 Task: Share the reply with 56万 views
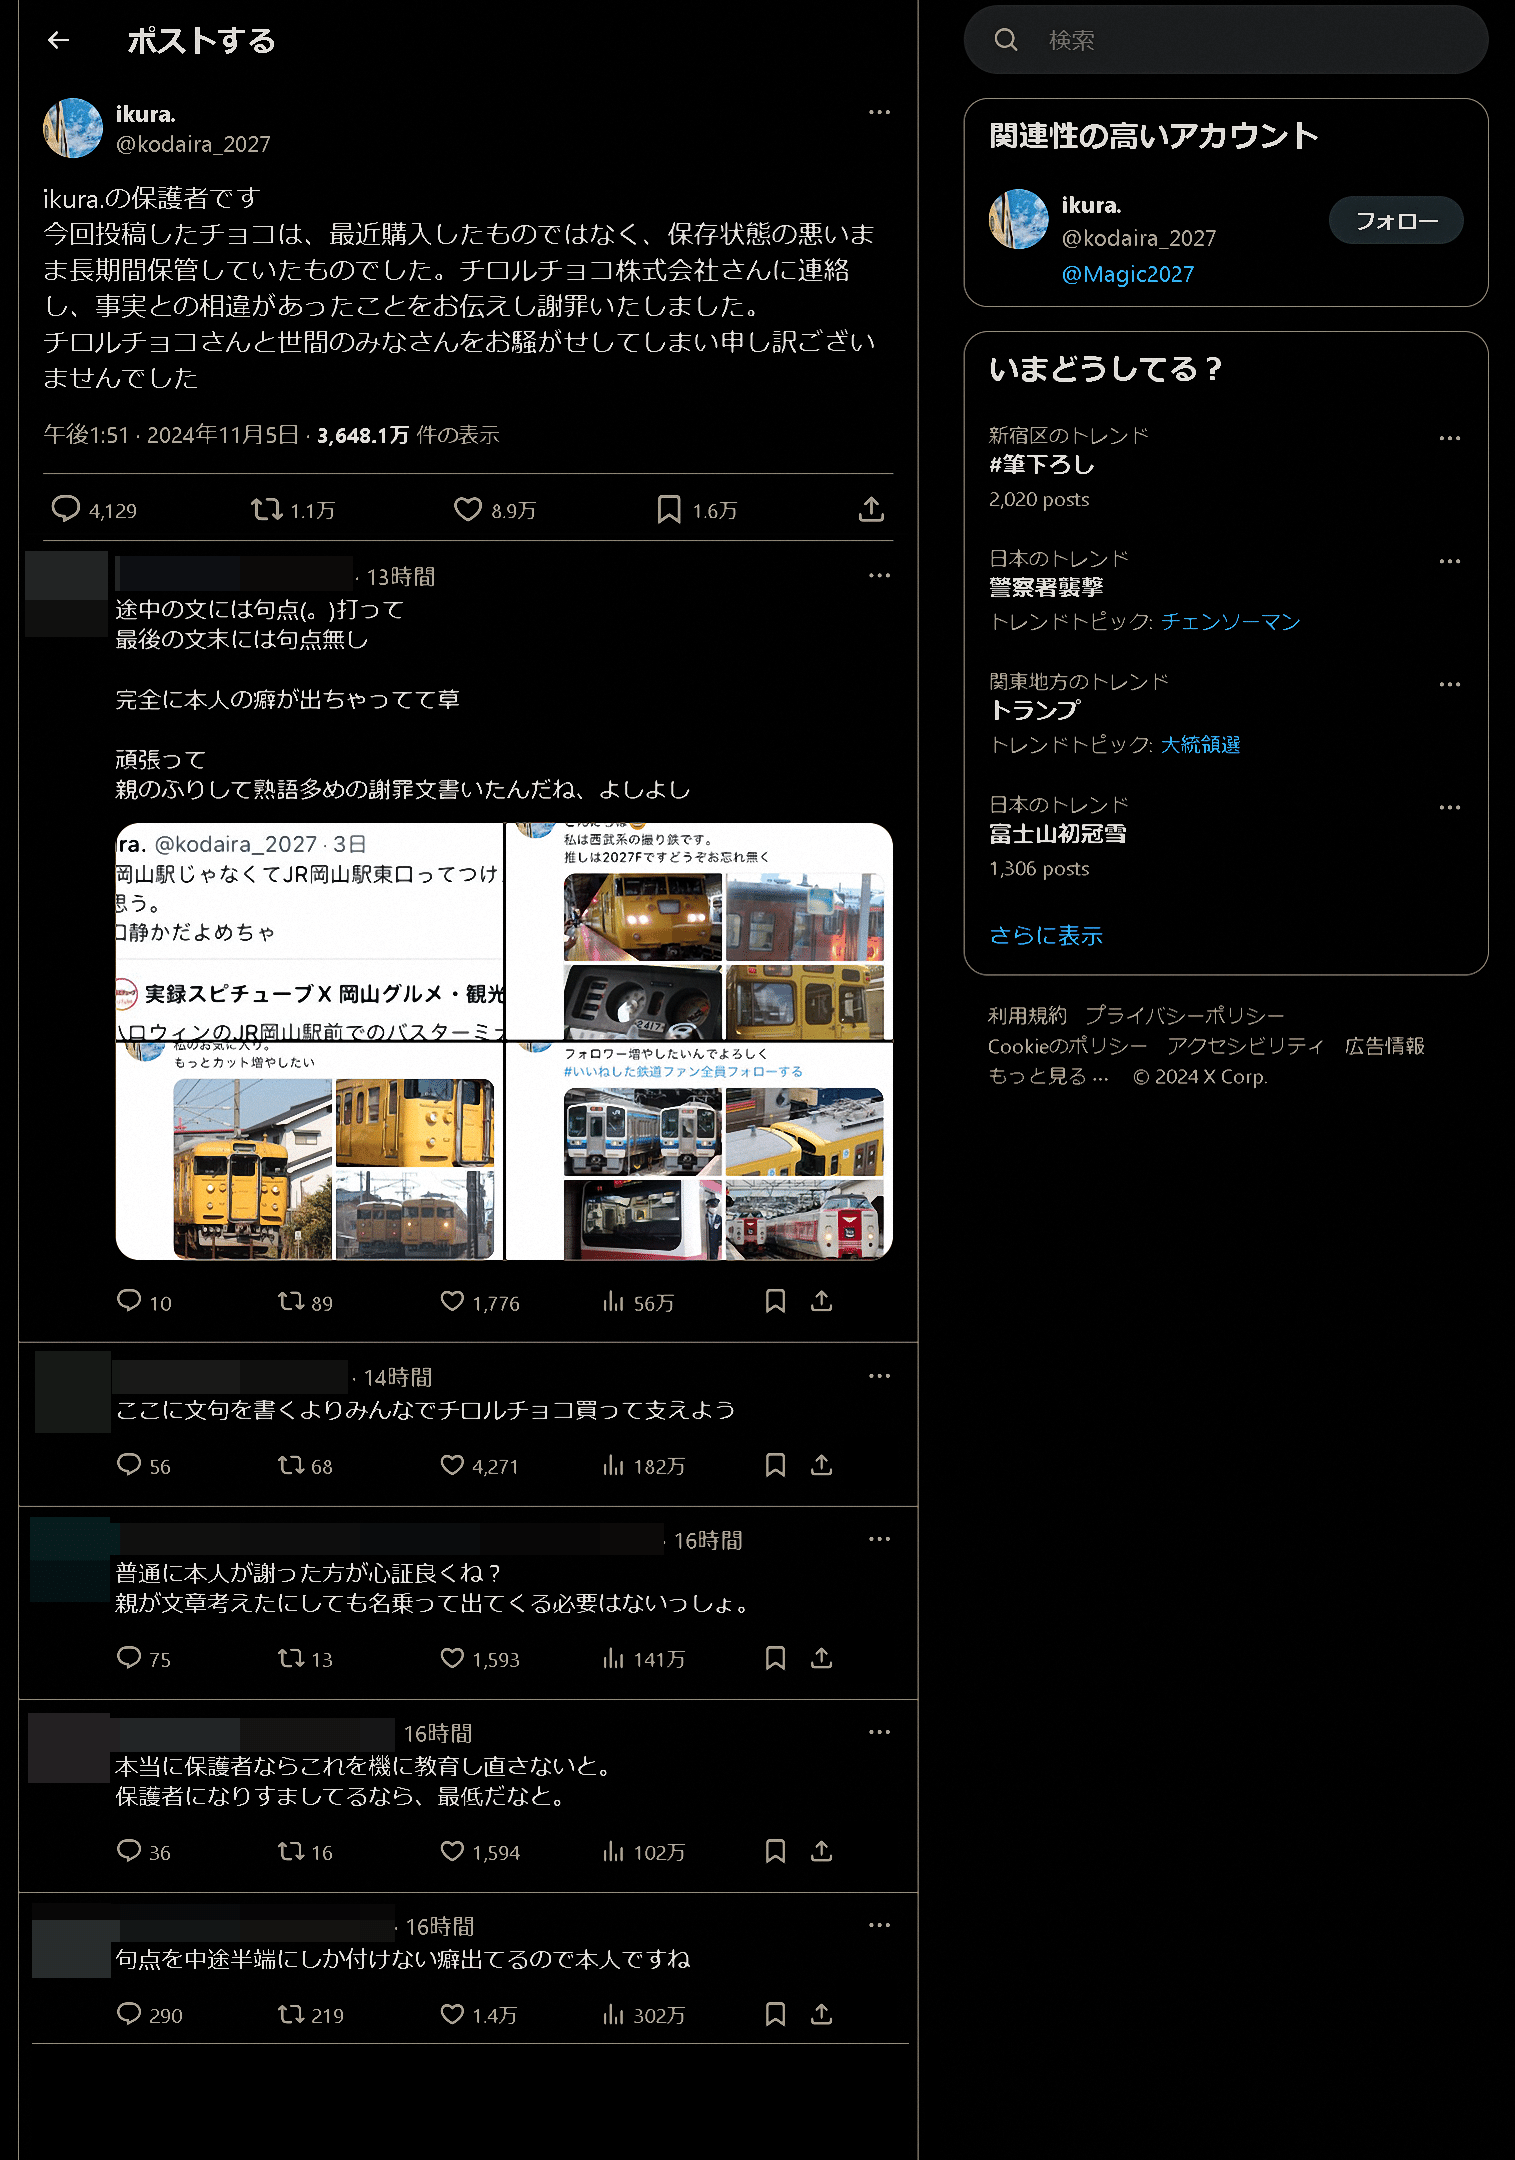pos(821,1301)
